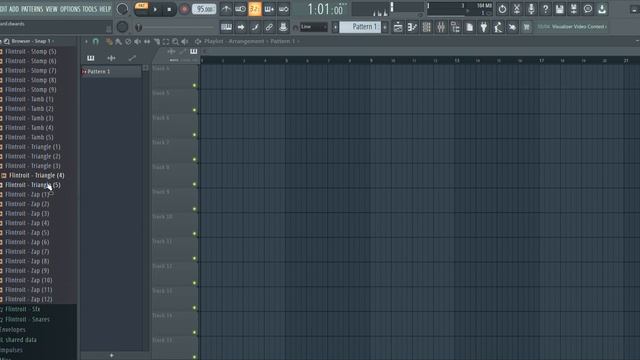Click the undo history circular arrow icon

(502, 9)
